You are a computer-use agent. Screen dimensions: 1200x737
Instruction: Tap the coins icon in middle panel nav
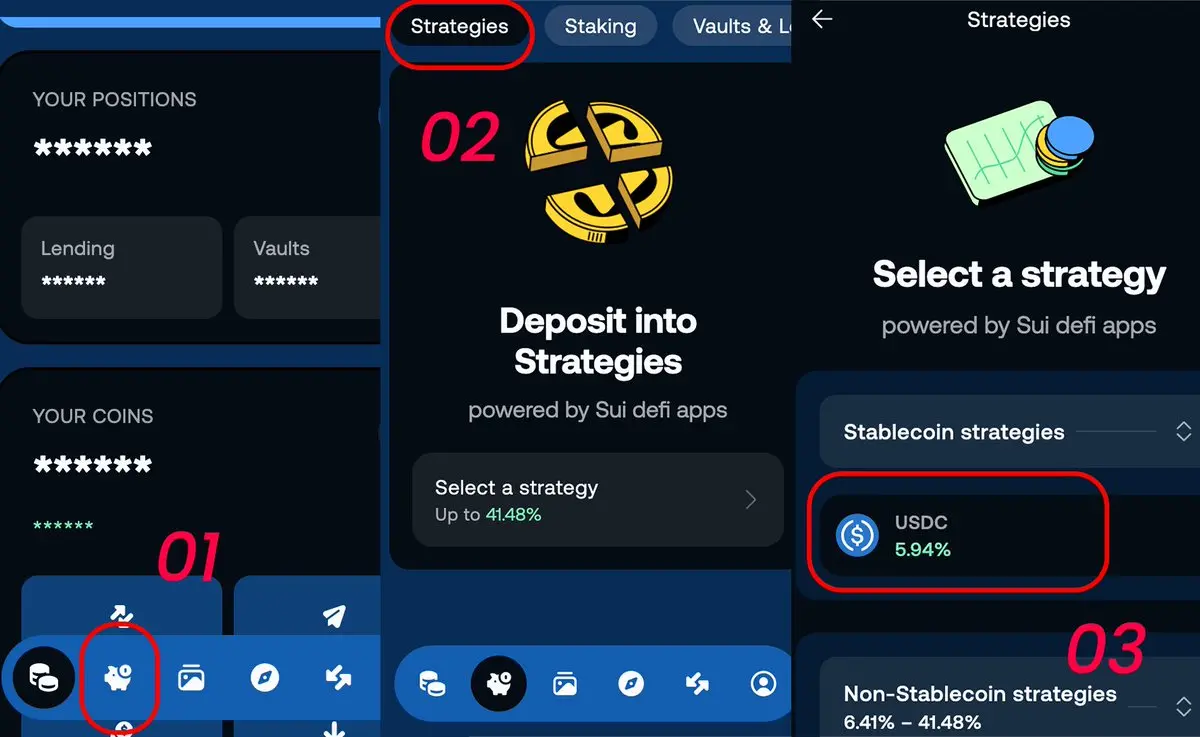[x=432, y=684]
